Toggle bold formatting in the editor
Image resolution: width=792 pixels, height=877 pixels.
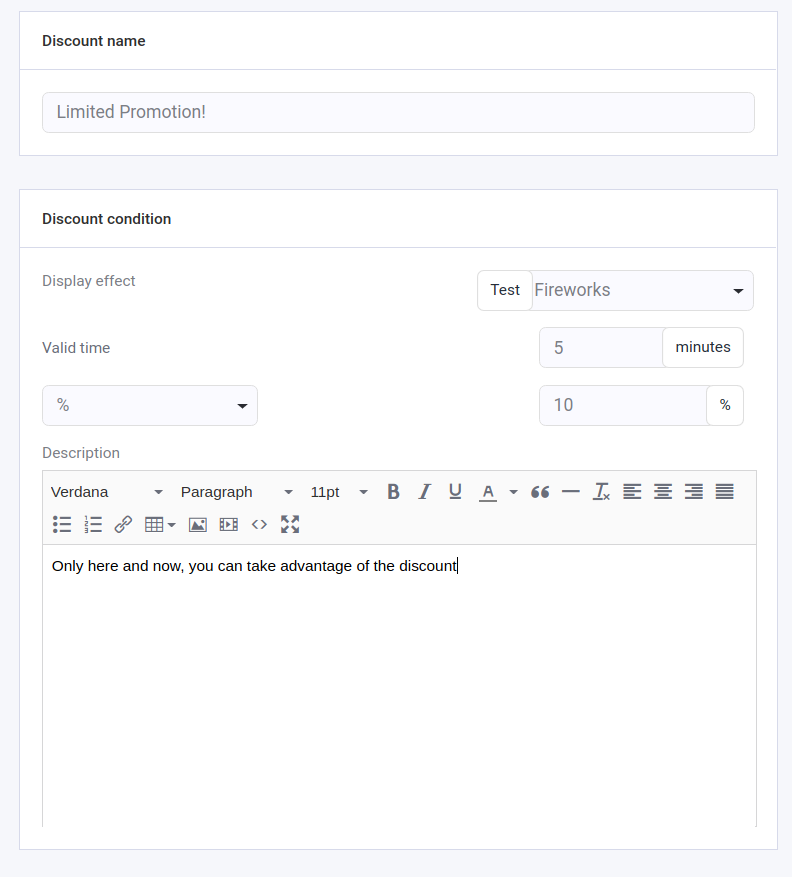[394, 492]
